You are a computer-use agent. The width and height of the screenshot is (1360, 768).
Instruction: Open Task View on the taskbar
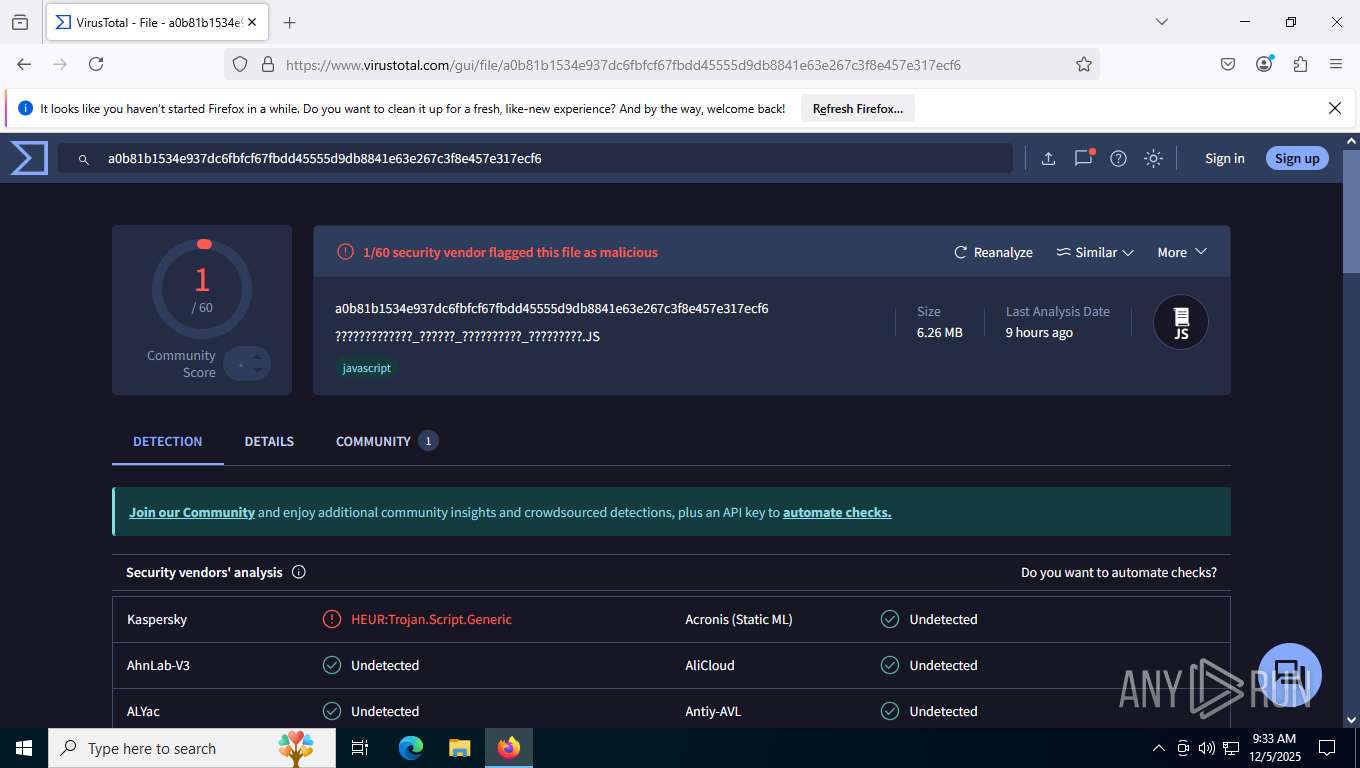361,748
